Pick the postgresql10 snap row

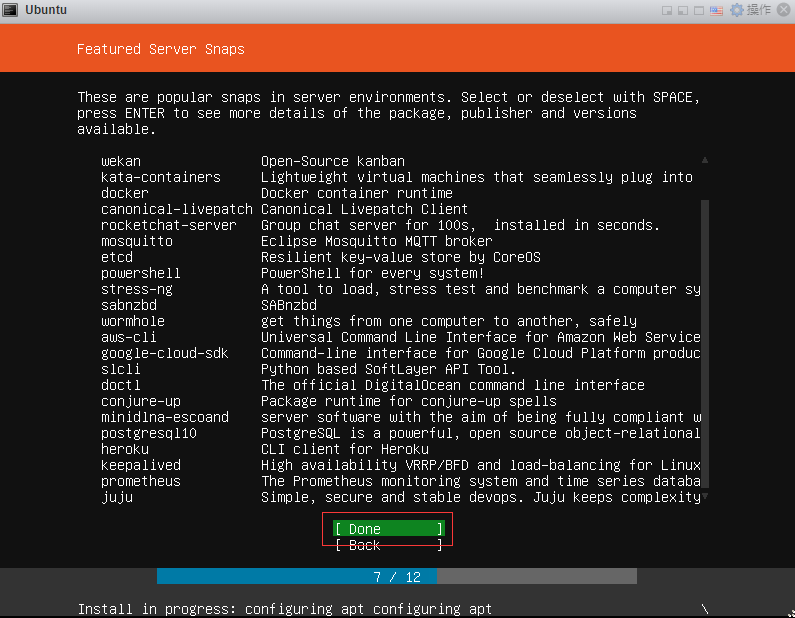[148, 433]
